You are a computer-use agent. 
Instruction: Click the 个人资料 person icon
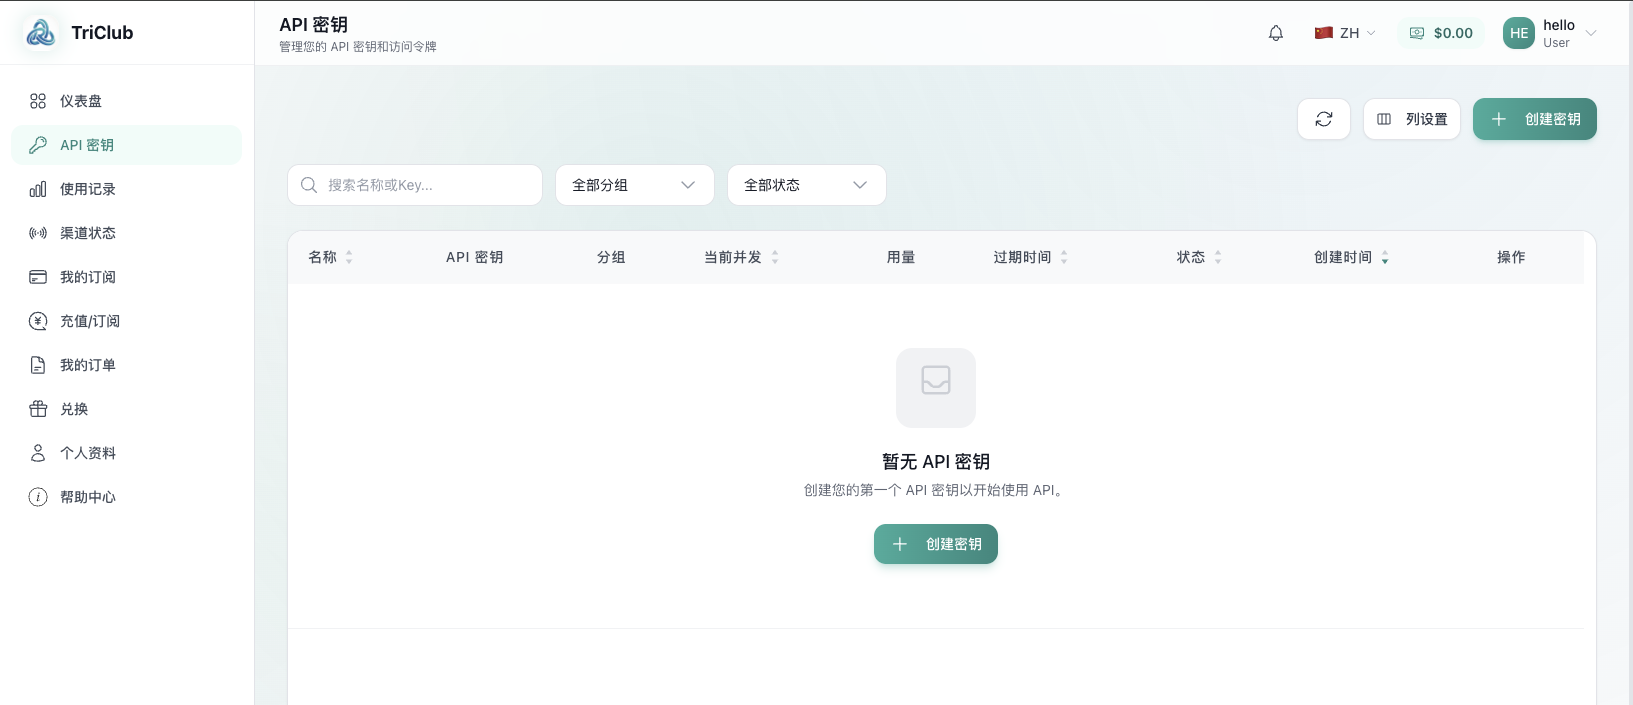point(38,453)
